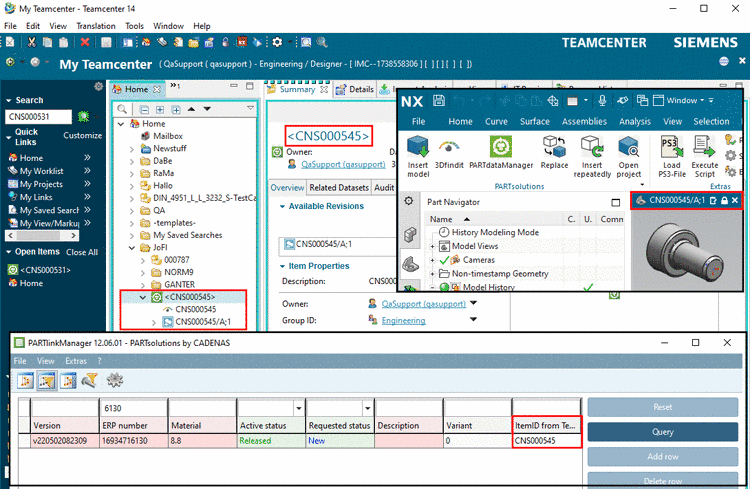Click the 3D bolt model in NX viewport
The width and height of the screenshot is (750, 489).
[685, 252]
